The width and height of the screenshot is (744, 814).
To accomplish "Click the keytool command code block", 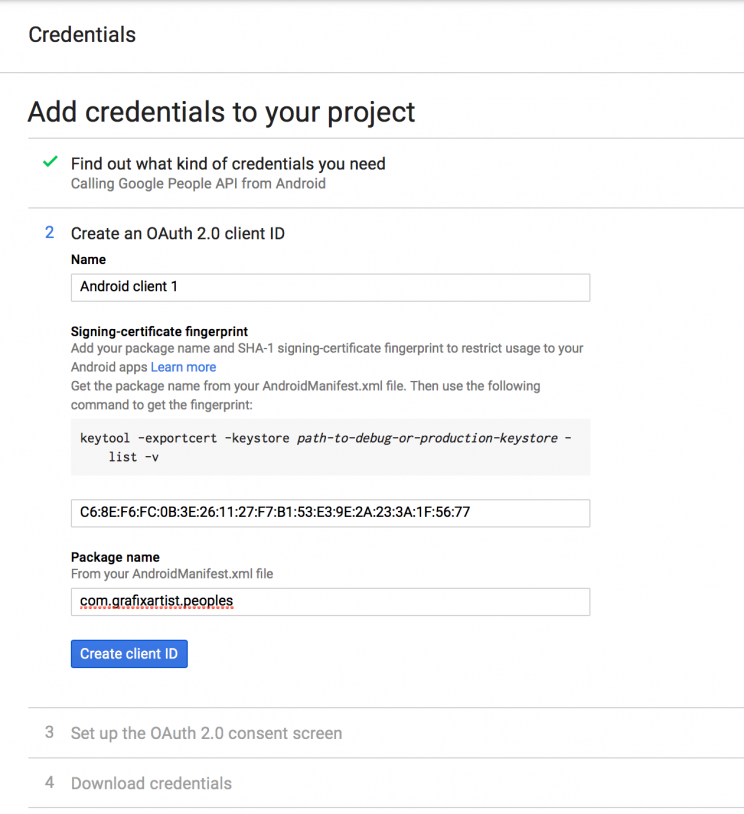I will tap(330, 447).
